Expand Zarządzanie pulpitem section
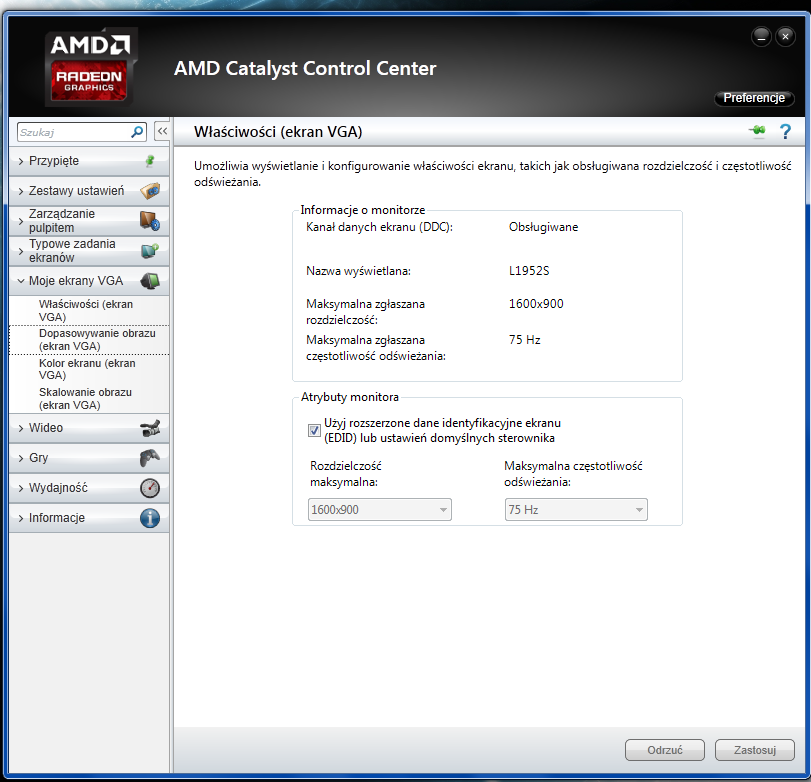 tap(89, 221)
